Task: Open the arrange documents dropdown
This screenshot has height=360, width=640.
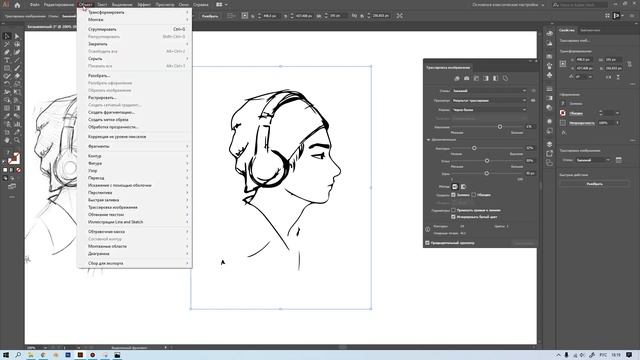Action: pos(222,5)
